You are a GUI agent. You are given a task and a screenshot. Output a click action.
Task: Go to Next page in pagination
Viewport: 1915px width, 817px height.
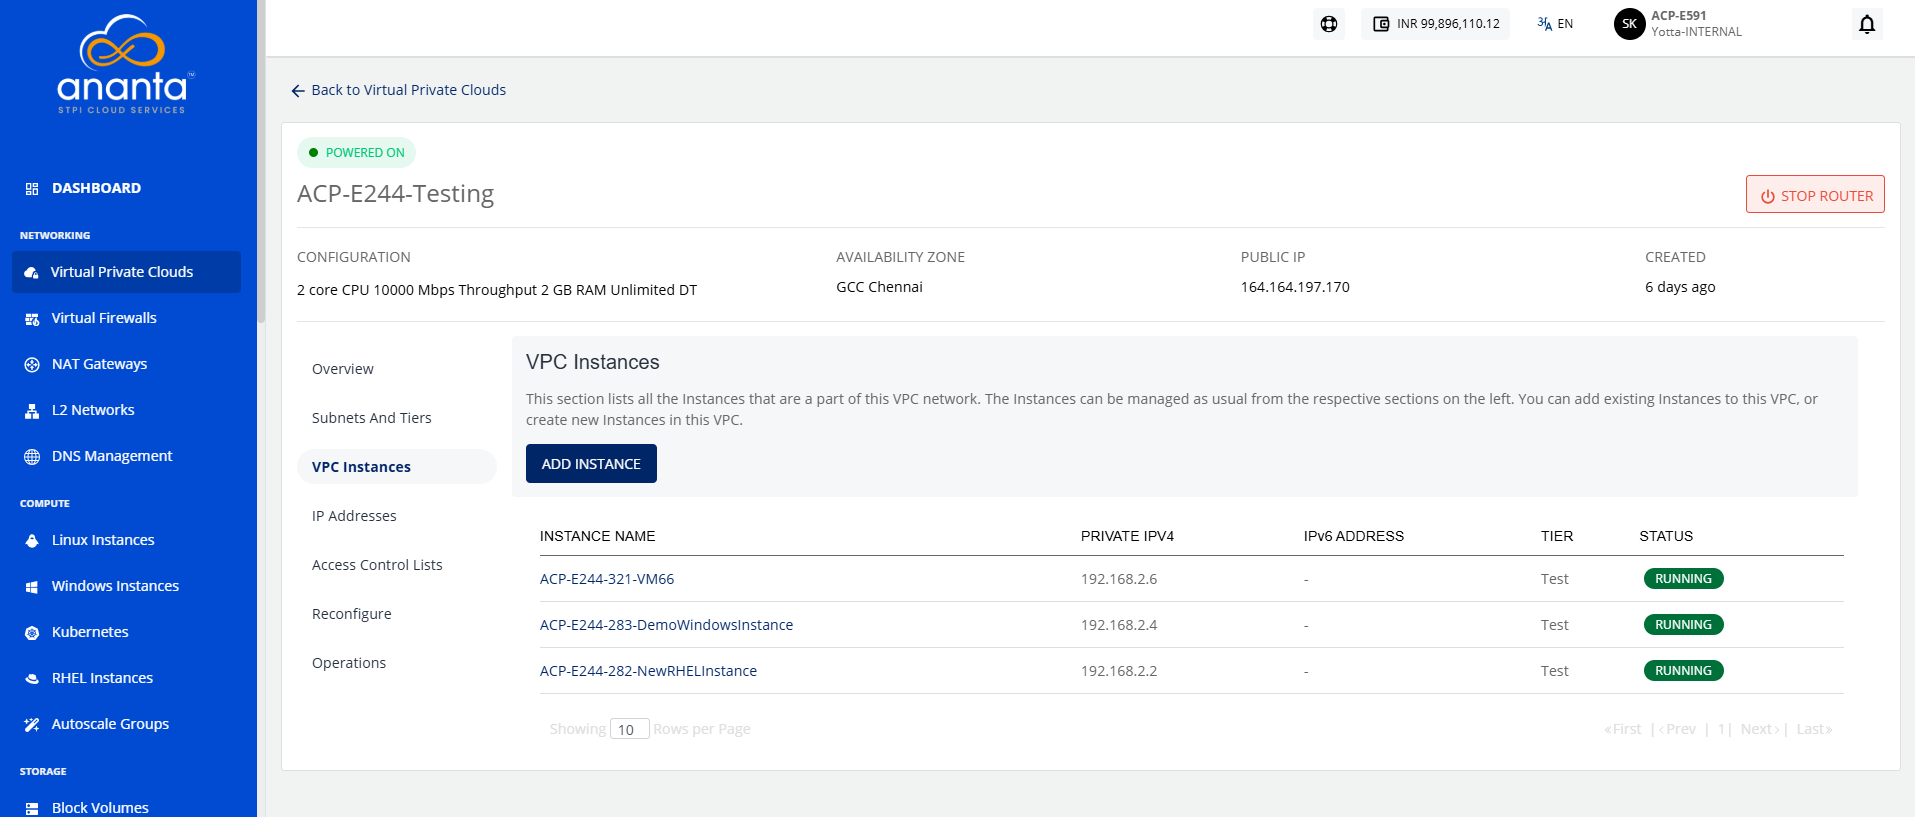(x=1760, y=729)
